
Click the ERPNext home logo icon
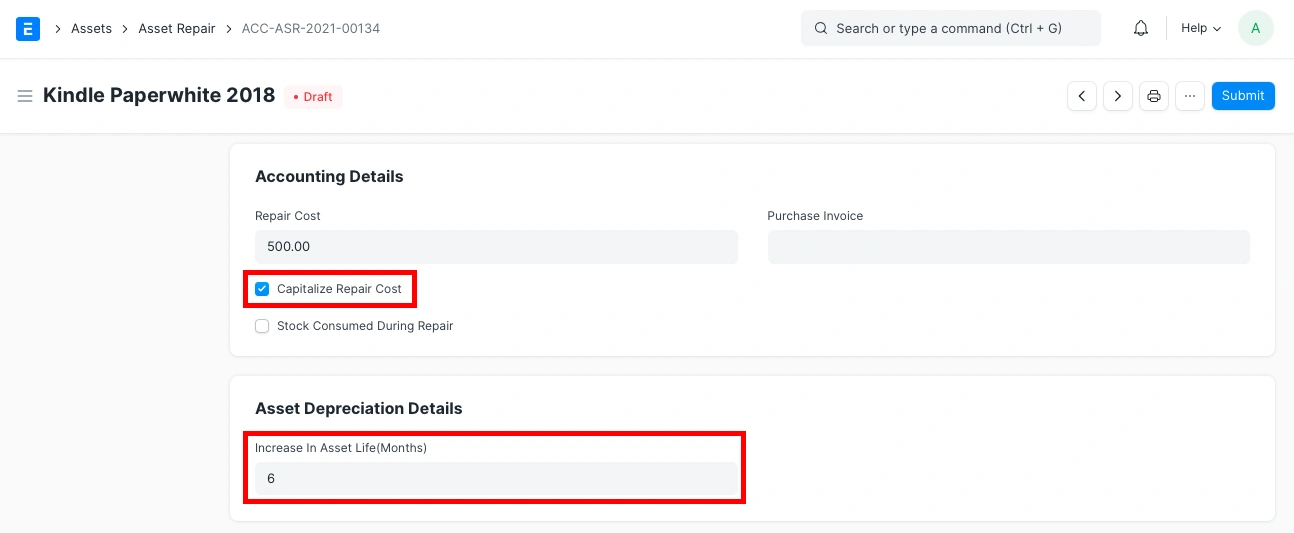point(28,29)
